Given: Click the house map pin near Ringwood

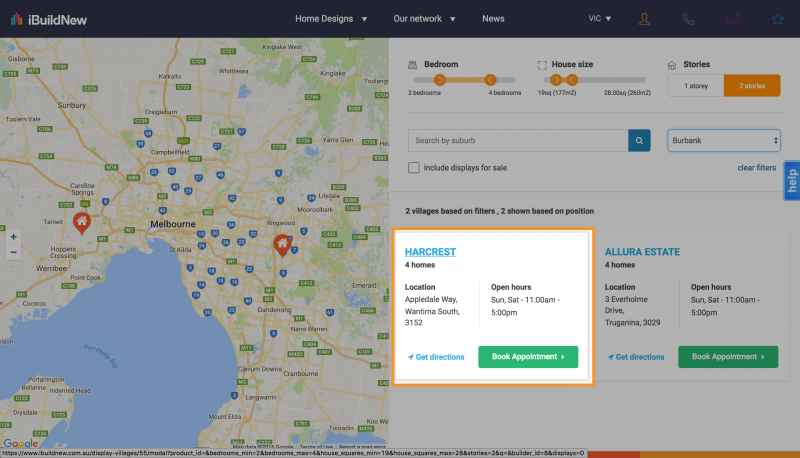Looking at the screenshot, I should pos(283,244).
